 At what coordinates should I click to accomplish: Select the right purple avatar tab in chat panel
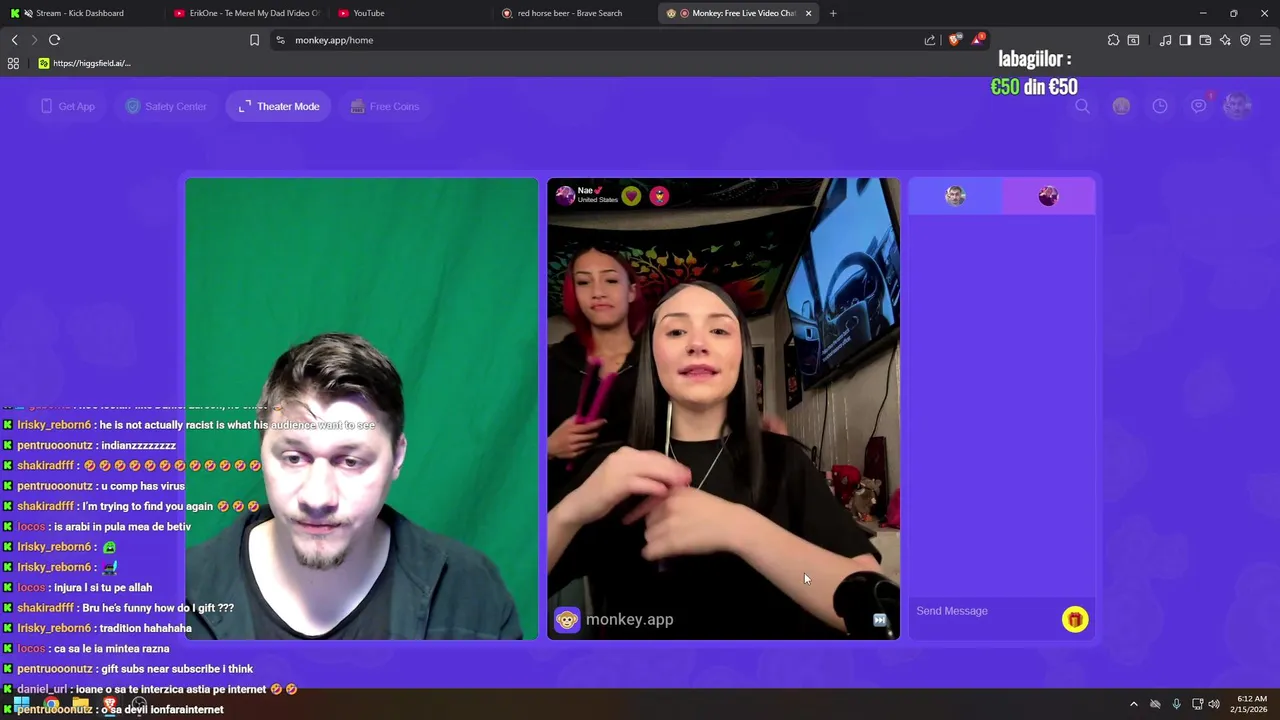pyautogui.click(x=1048, y=196)
